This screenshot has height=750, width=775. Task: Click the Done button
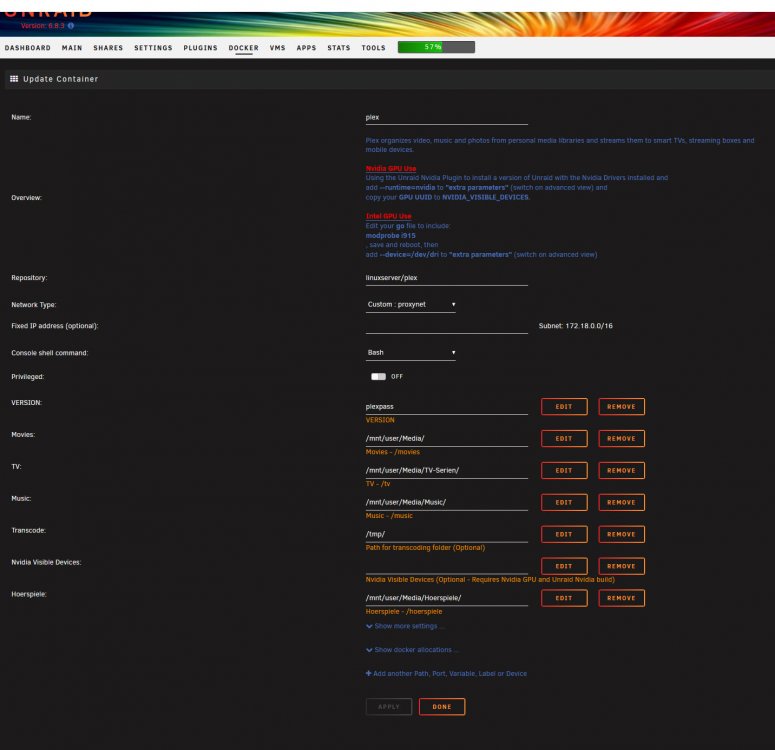coord(442,706)
